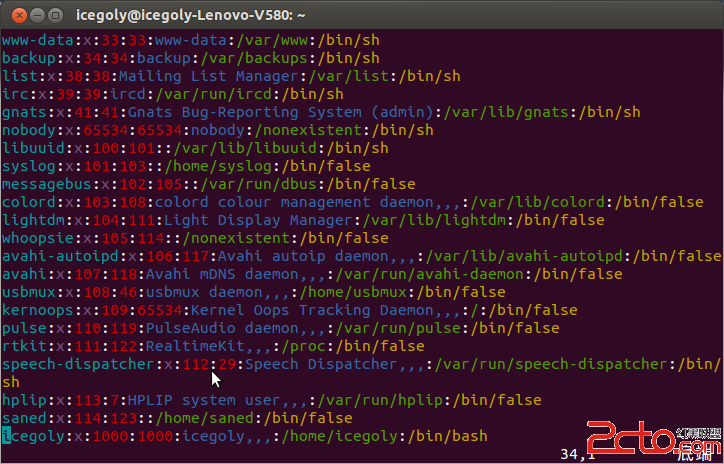This screenshot has width=724, height=464.
Task: Click the /home/syslog home directory
Action: click(x=219, y=166)
